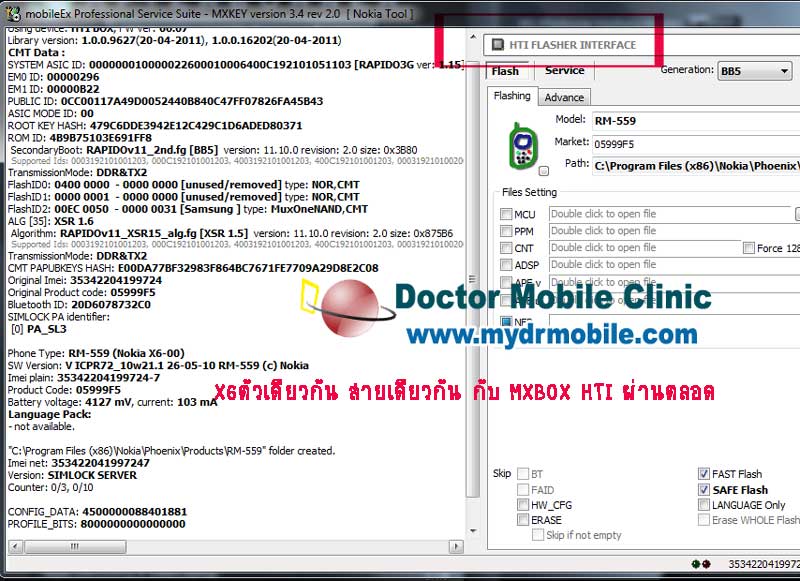This screenshot has width=800, height=581.
Task: Click the ADSP file path field
Action: click(674, 265)
